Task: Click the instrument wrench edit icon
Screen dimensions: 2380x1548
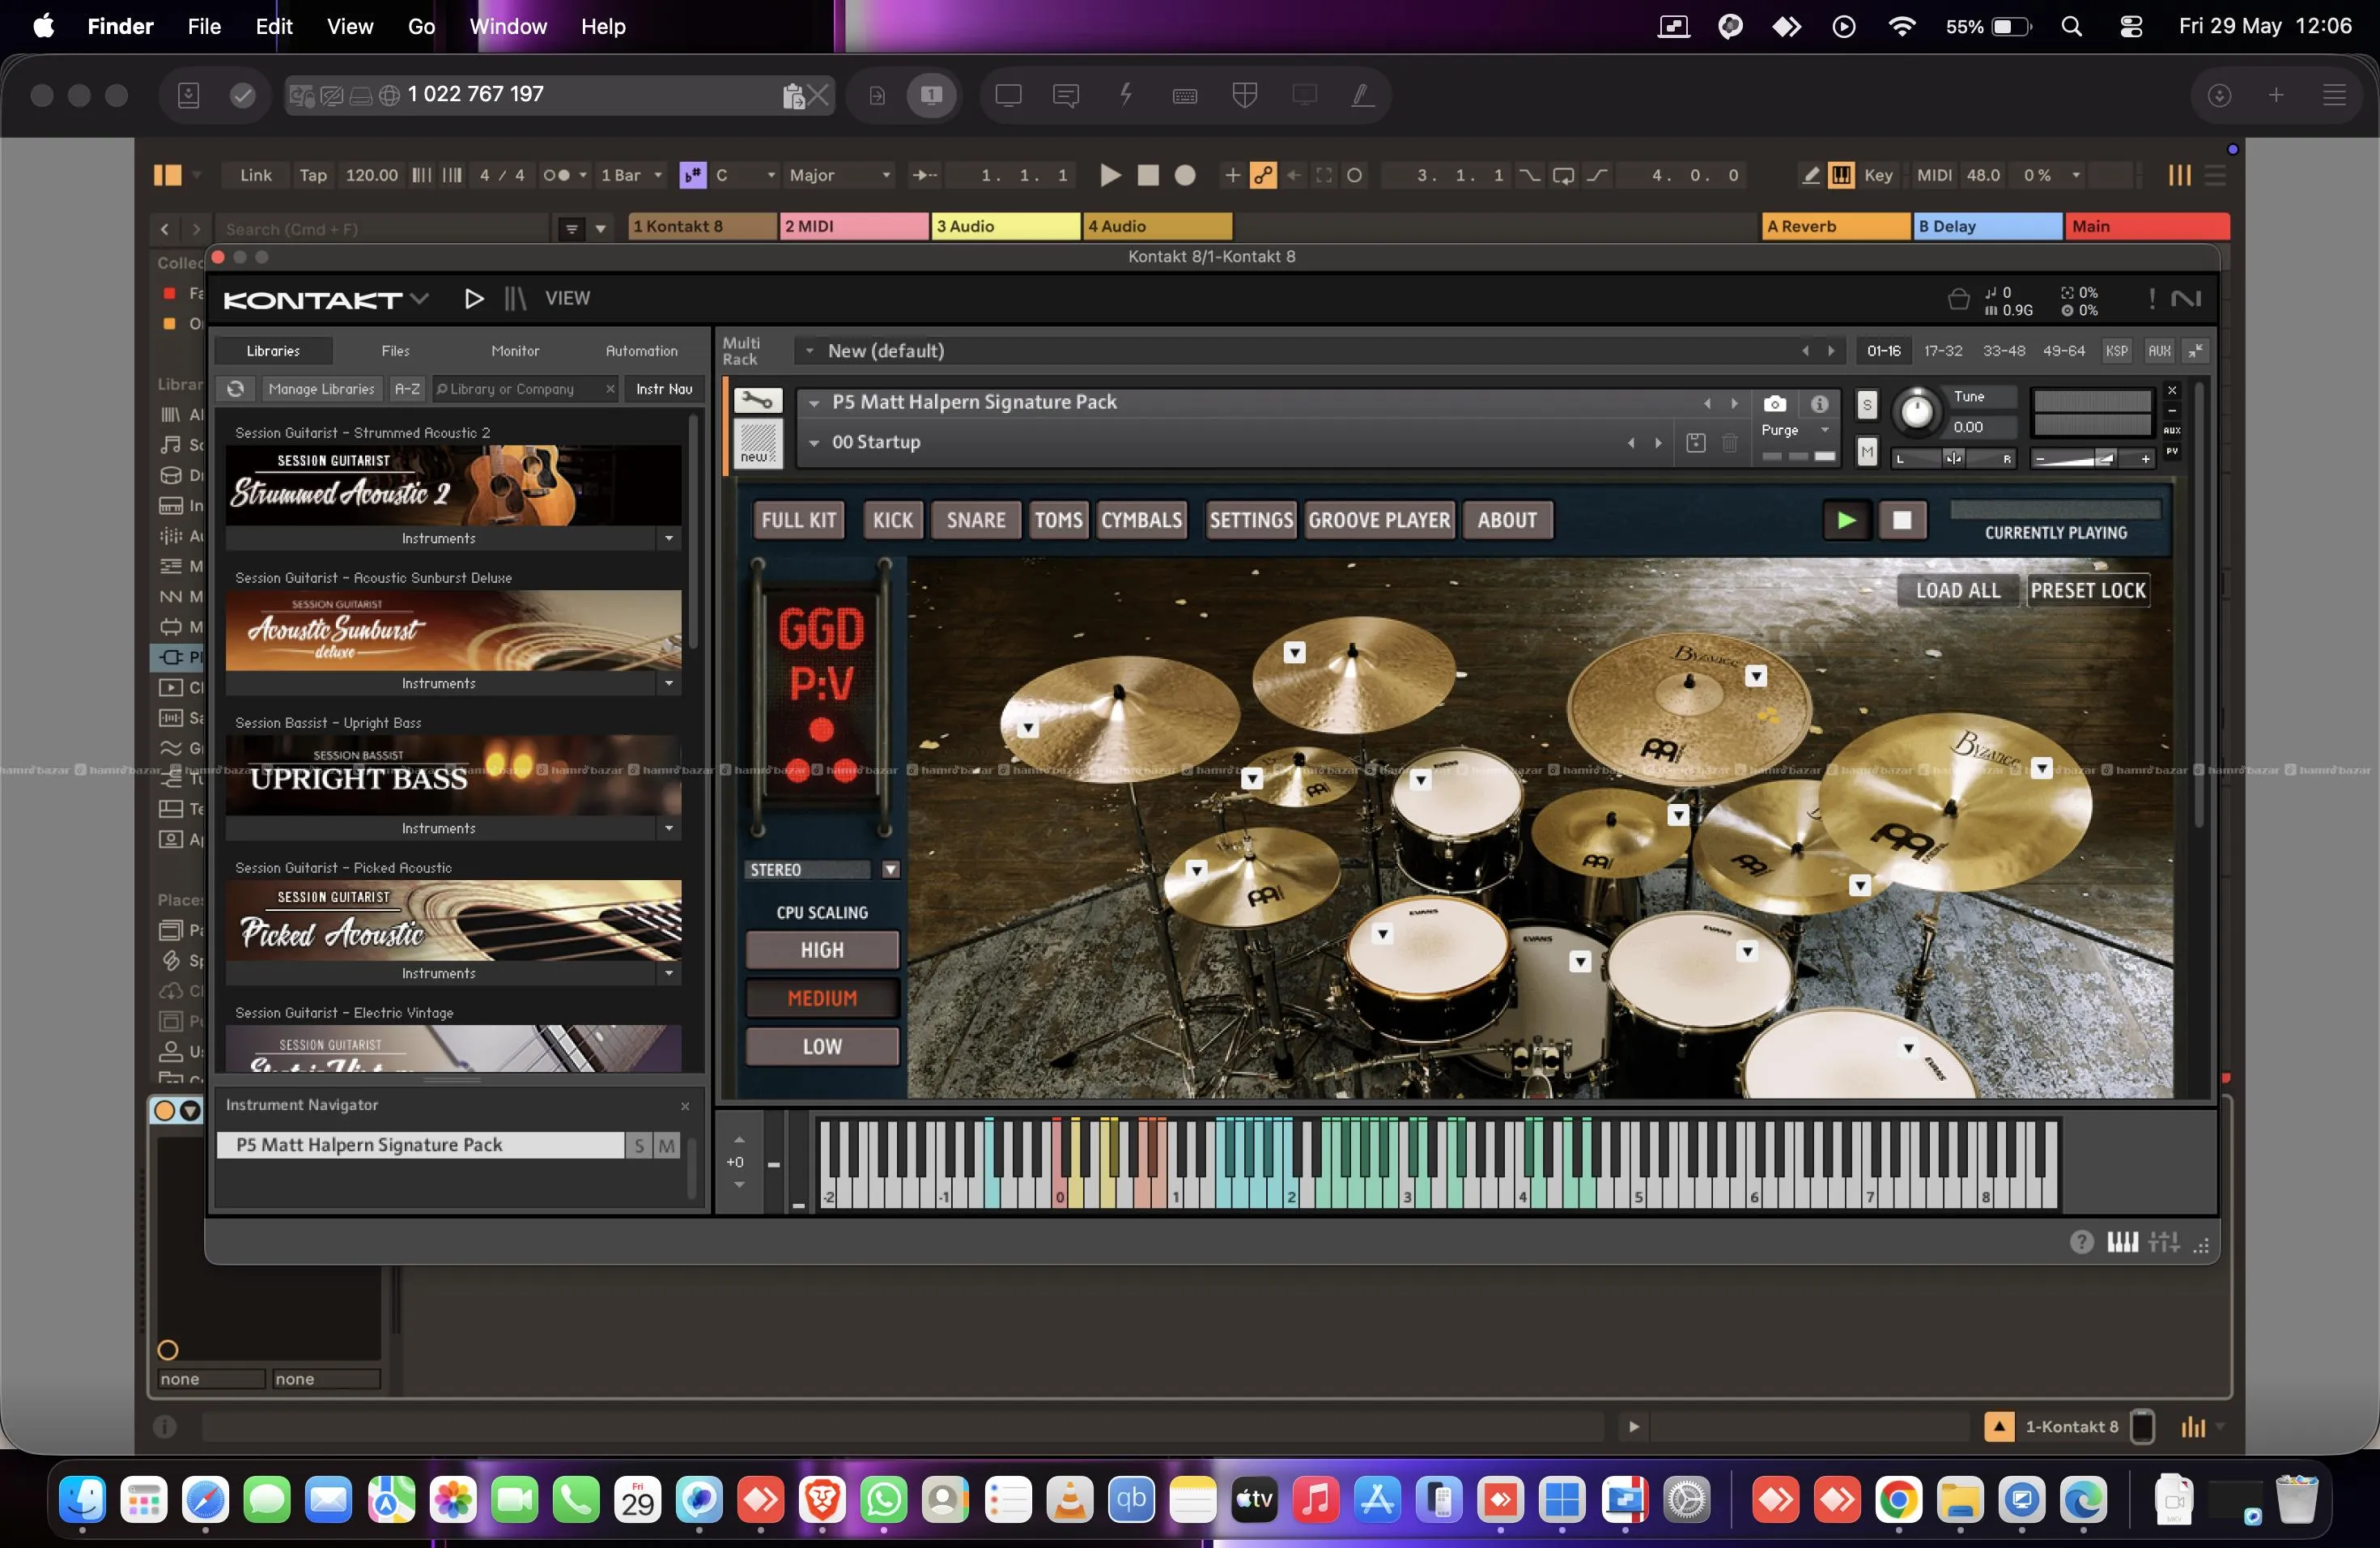Action: (x=758, y=401)
